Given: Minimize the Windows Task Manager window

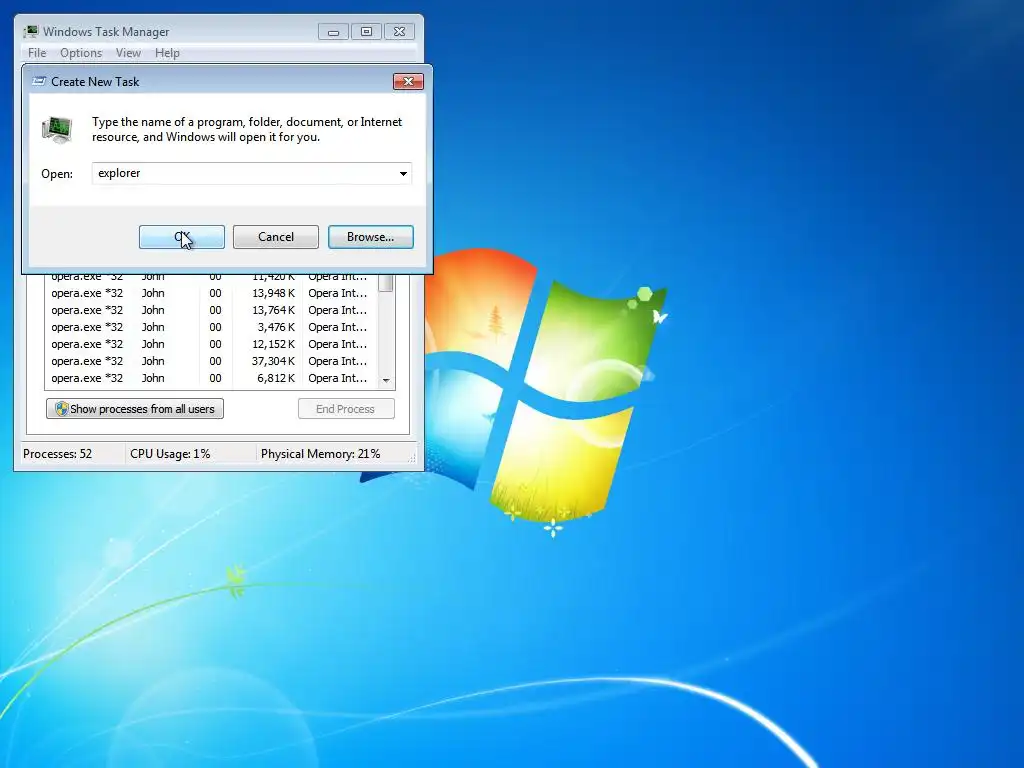Looking at the screenshot, I should 334,31.
